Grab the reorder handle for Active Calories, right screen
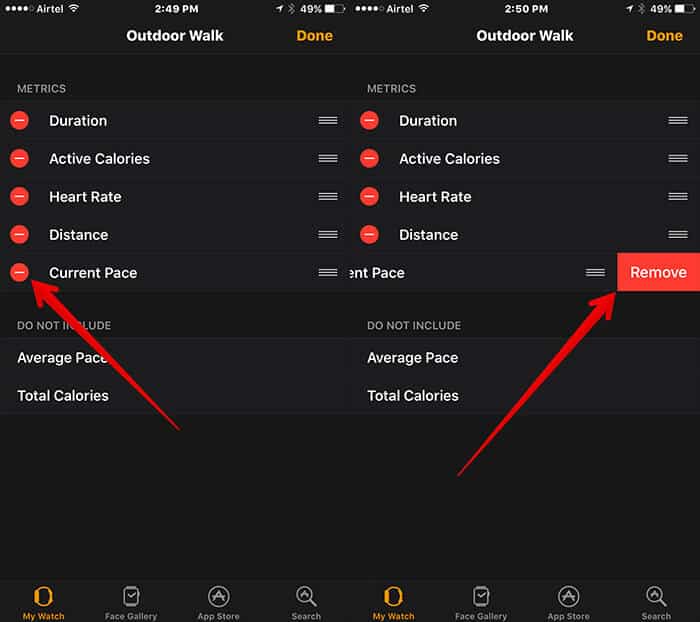The image size is (700, 622). pyautogui.click(x=678, y=159)
